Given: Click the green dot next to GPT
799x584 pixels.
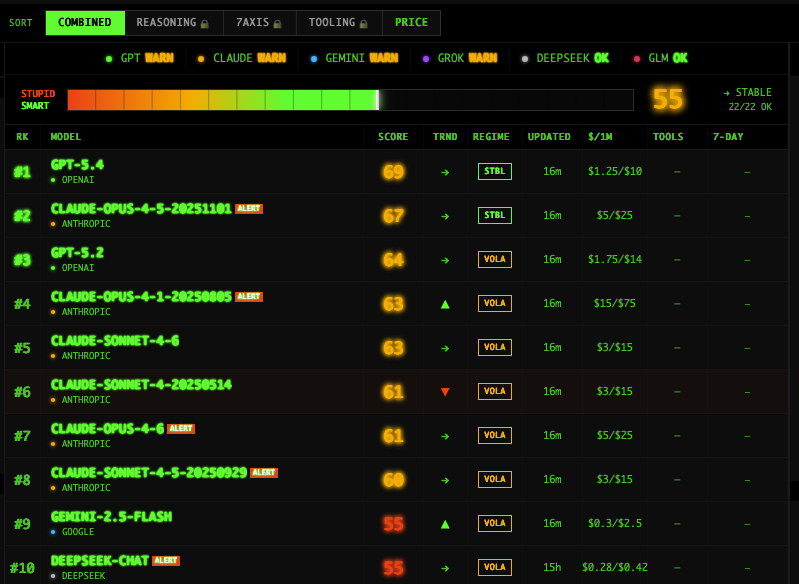Looking at the screenshot, I should click(109, 59).
